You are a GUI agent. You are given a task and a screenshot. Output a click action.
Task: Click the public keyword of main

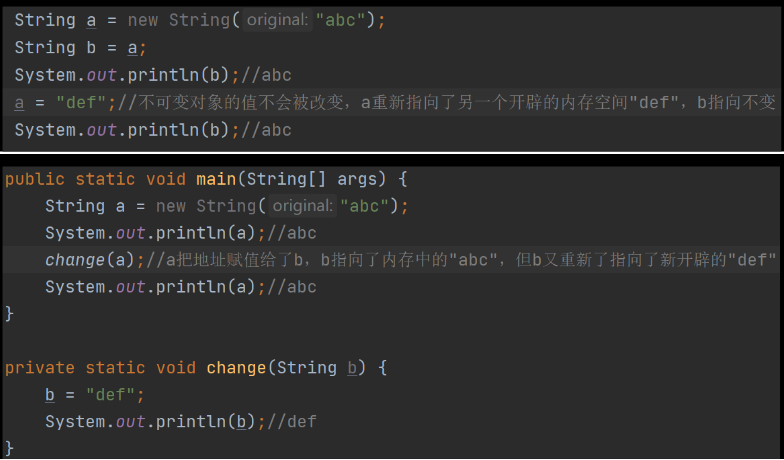[x=34, y=179]
